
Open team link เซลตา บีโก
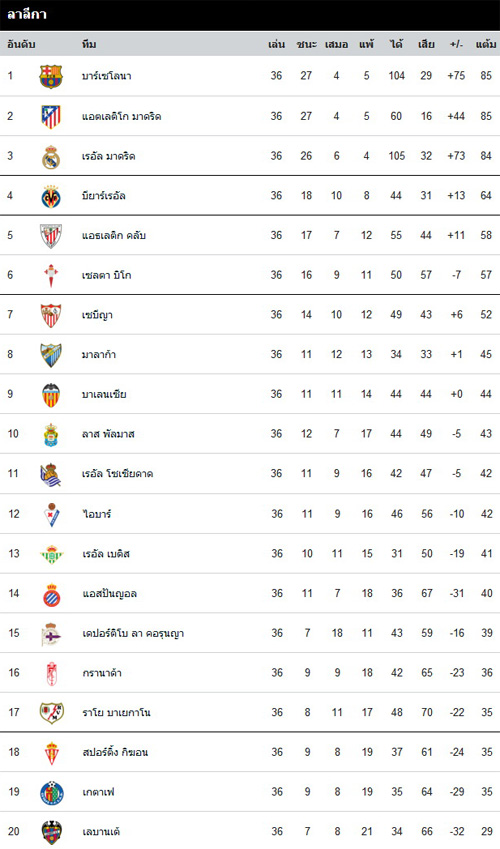[107, 275]
